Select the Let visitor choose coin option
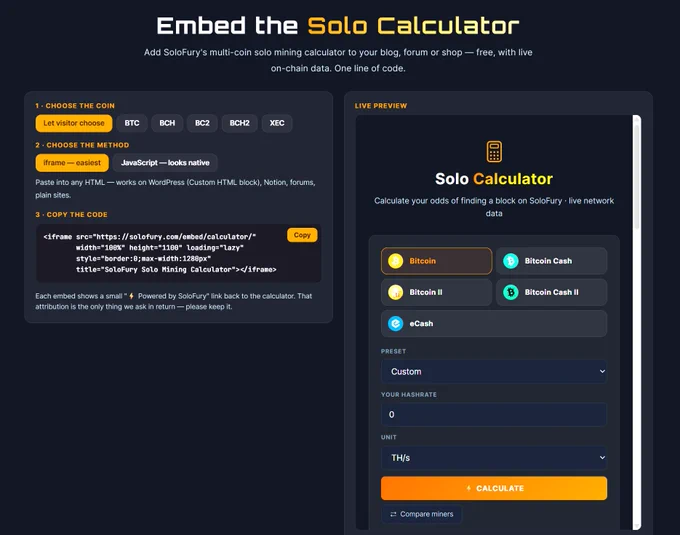Screen dimensions: 680x535 coord(74,123)
